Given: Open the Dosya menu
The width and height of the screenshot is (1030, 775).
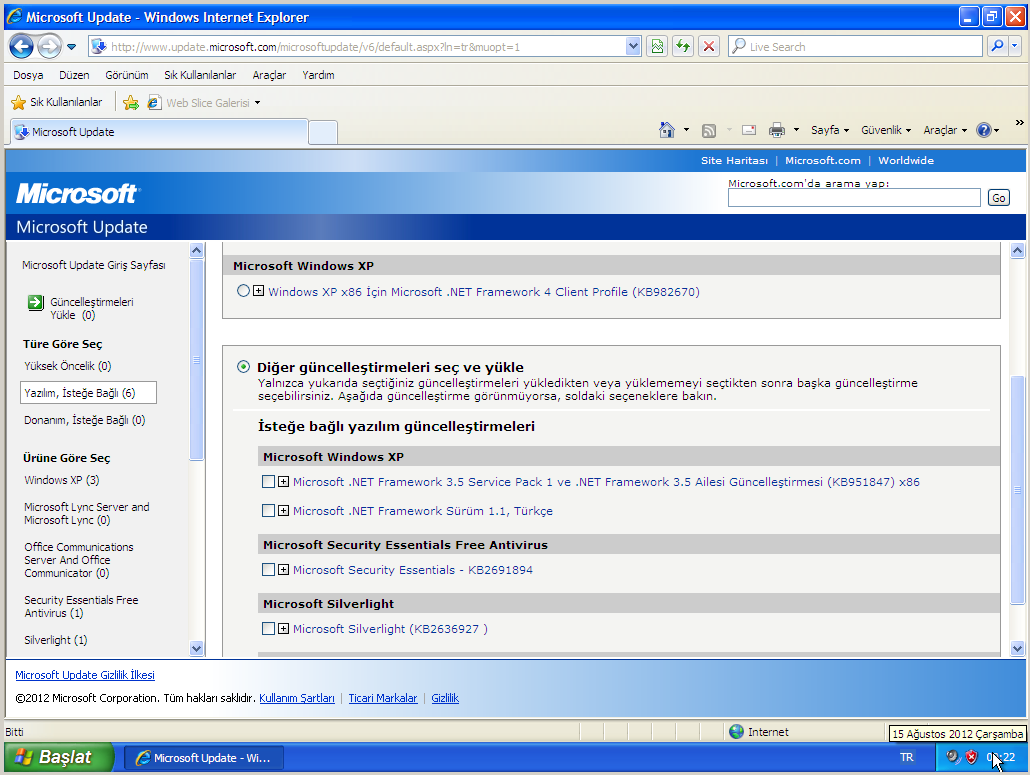Looking at the screenshot, I should 28,75.
